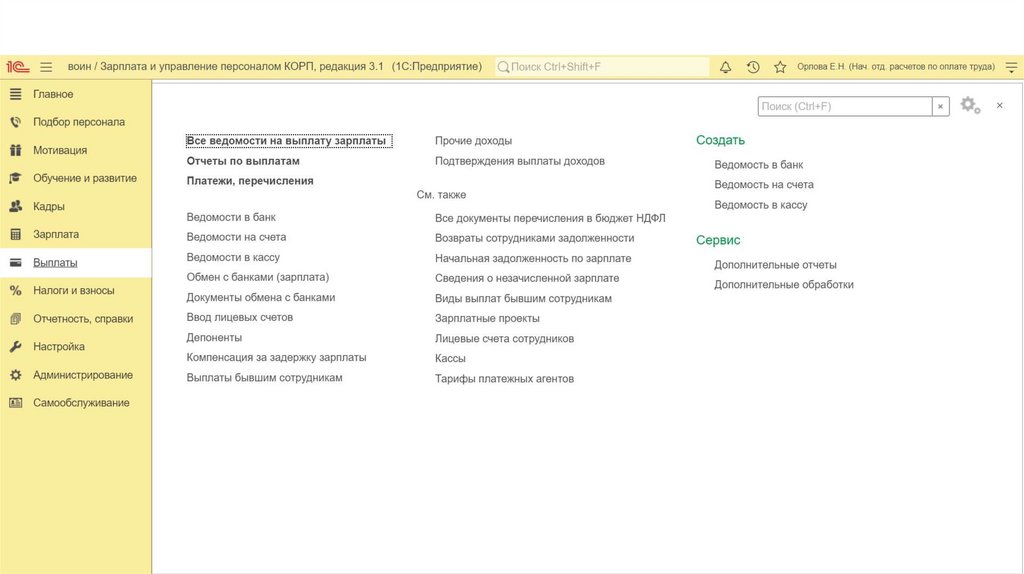Open Все ведомости на выплату зарплаты

coord(286,141)
